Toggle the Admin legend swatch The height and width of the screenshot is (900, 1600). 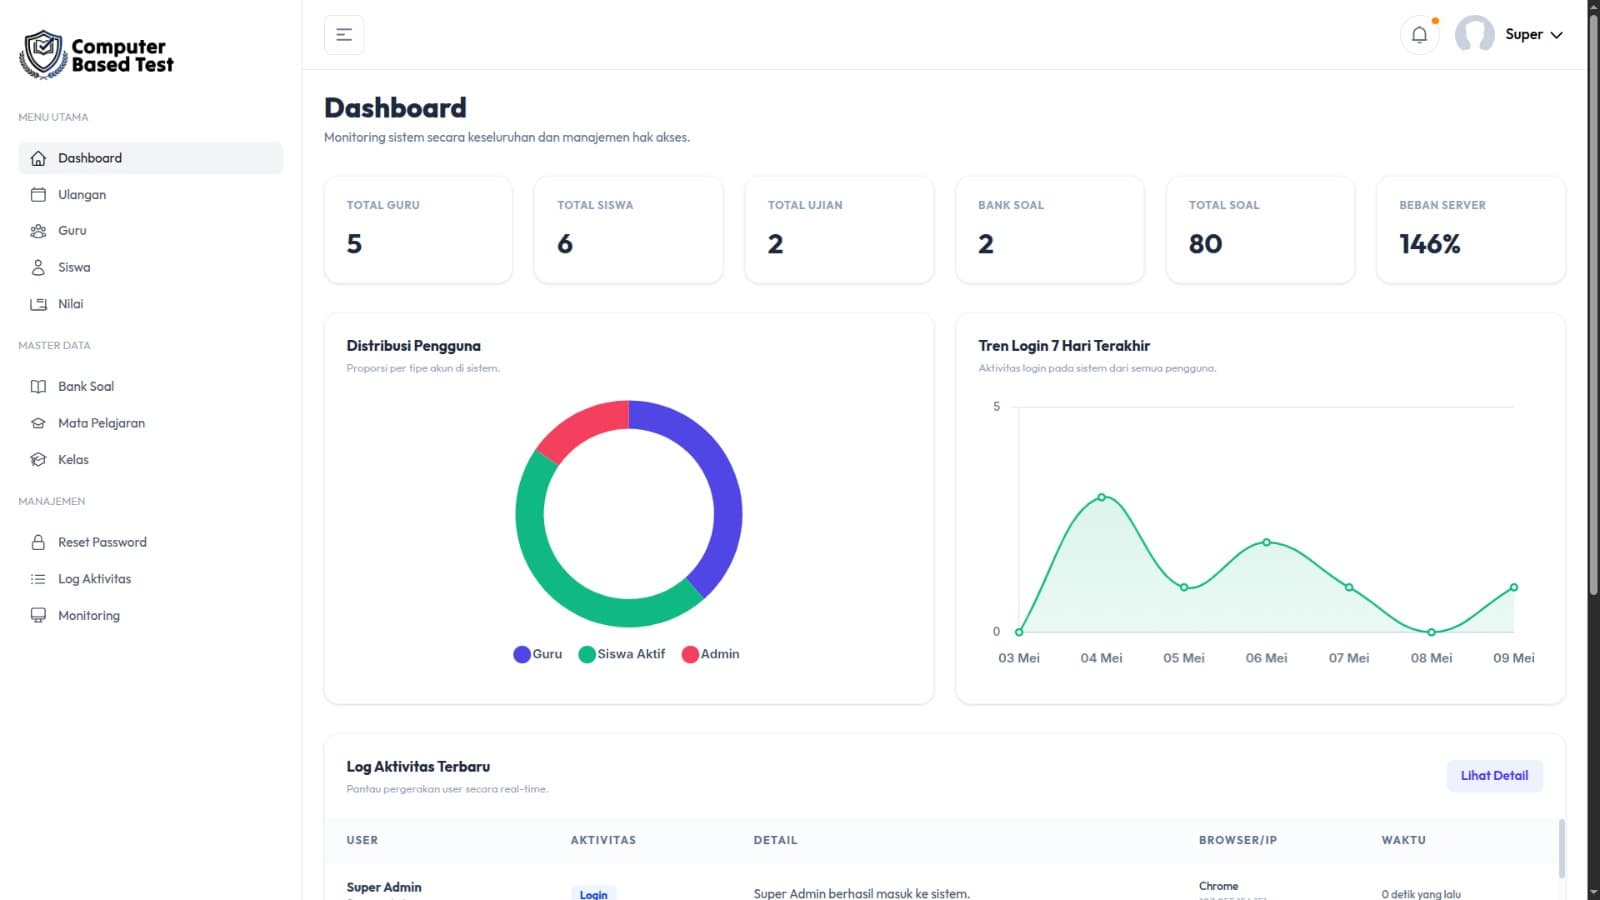(690, 655)
